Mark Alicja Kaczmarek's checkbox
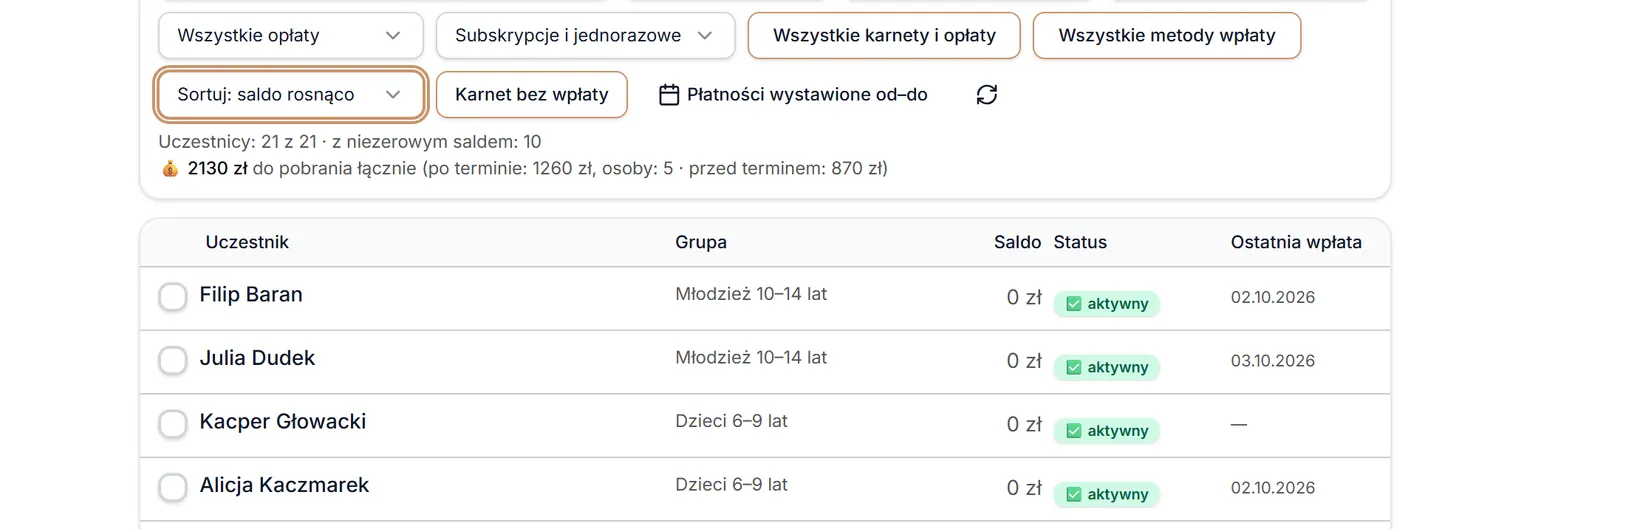The height and width of the screenshot is (529, 1640). [x=173, y=487]
